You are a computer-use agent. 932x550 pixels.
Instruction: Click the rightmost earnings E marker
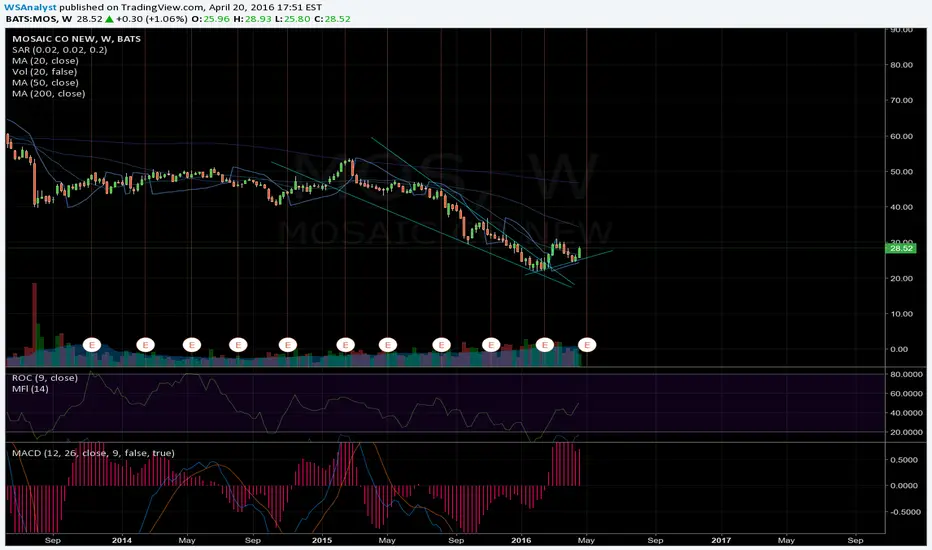587,345
